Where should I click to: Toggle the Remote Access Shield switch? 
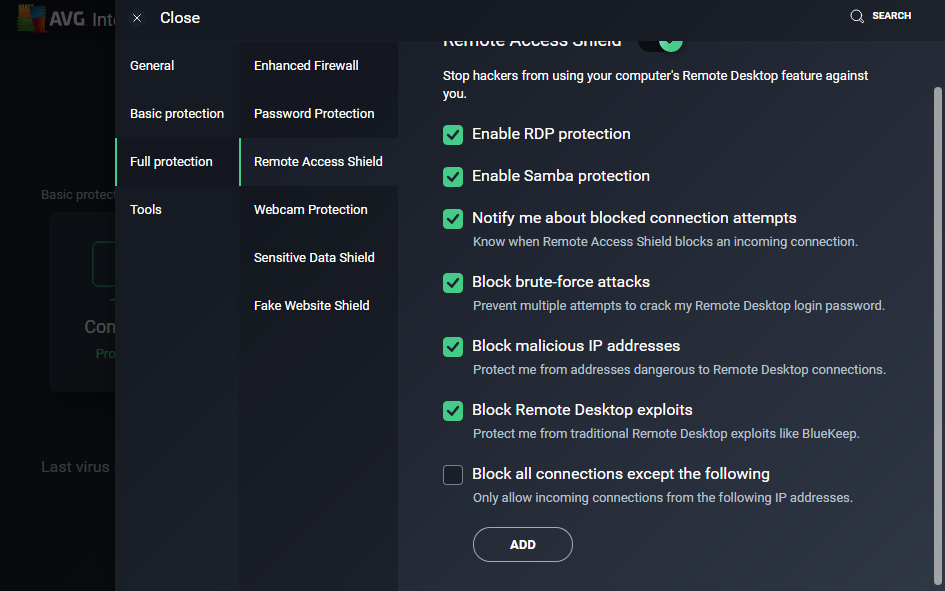660,43
